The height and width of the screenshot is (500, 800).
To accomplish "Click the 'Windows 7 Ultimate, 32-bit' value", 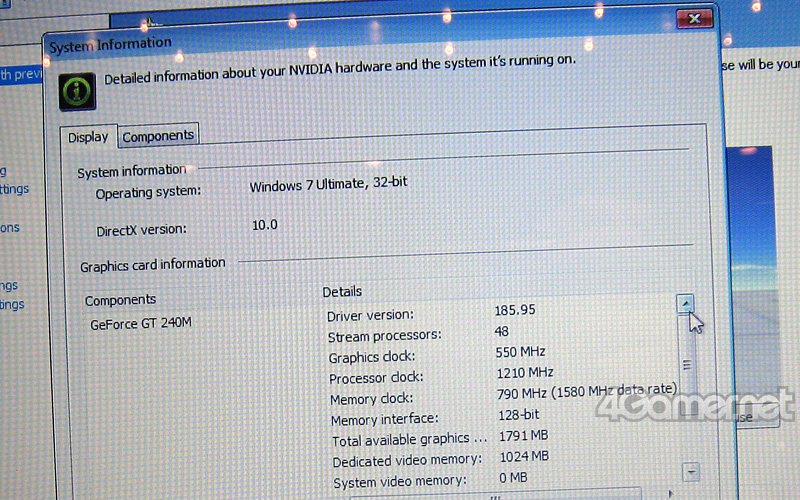I will [328, 184].
